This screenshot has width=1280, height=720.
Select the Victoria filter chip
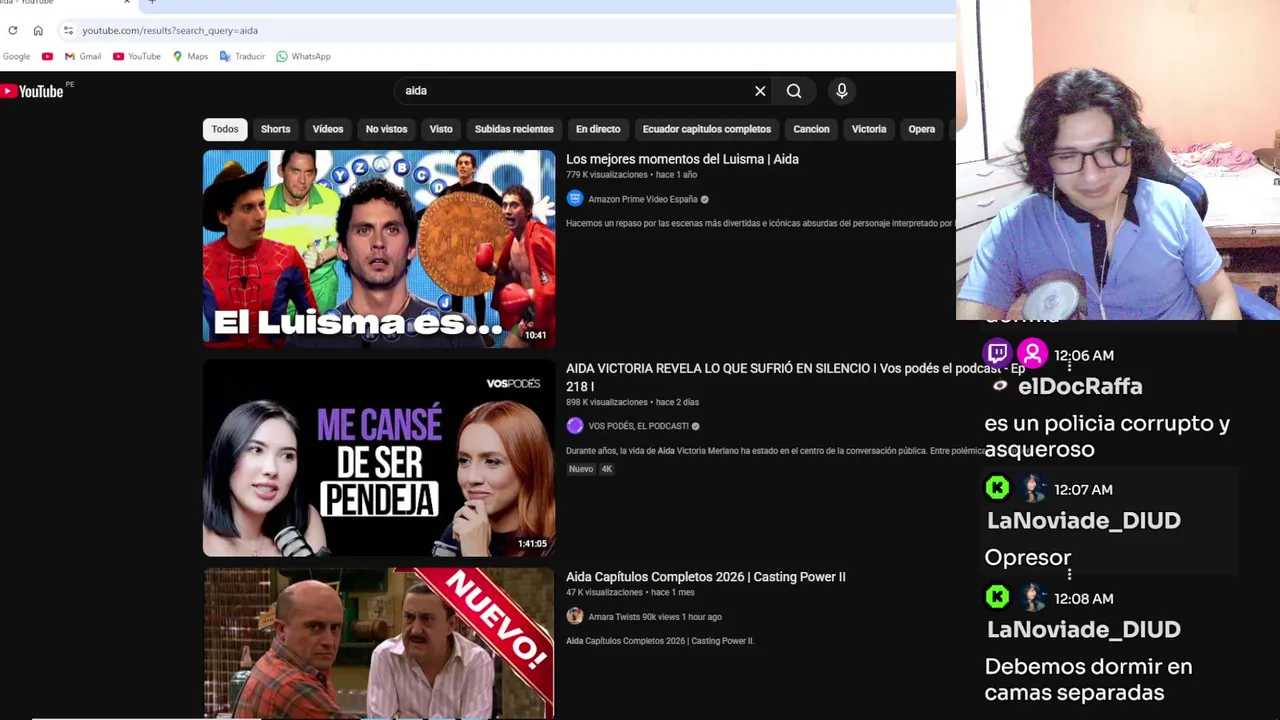[x=869, y=129]
